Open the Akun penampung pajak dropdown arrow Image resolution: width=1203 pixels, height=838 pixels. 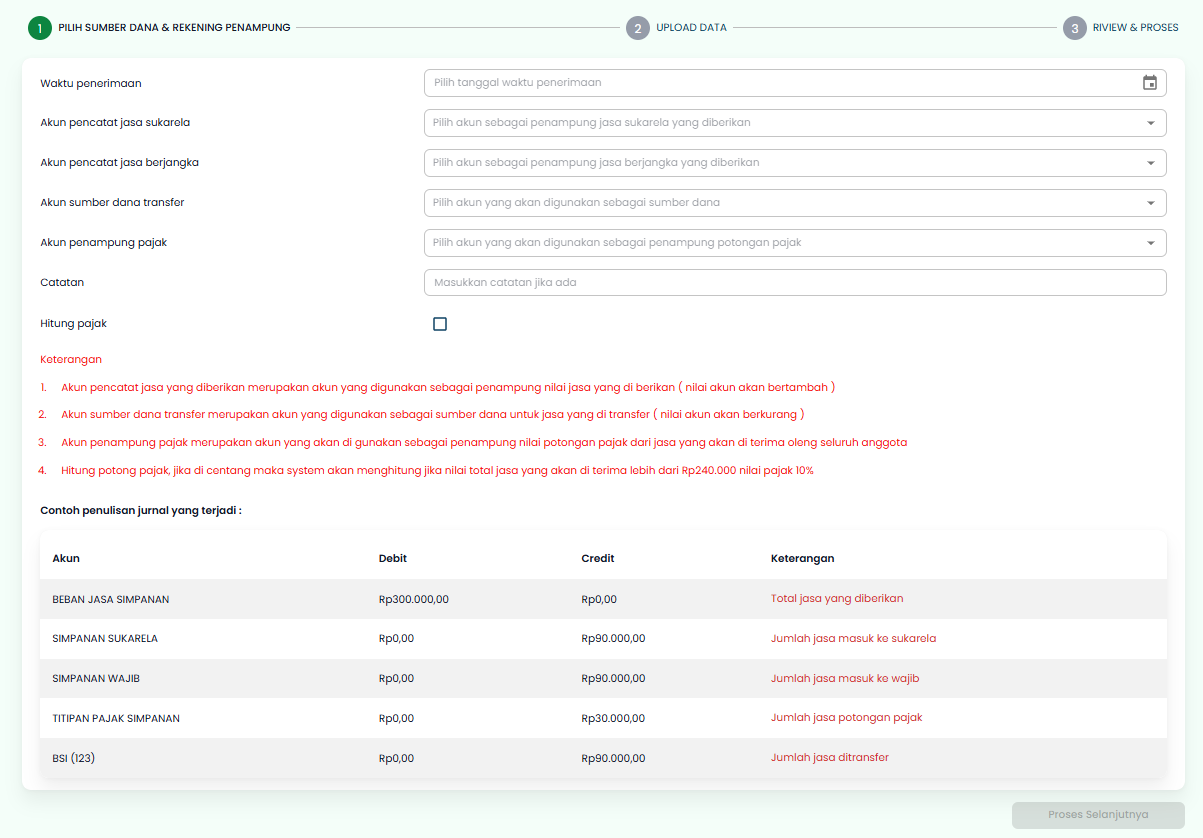coord(1149,243)
